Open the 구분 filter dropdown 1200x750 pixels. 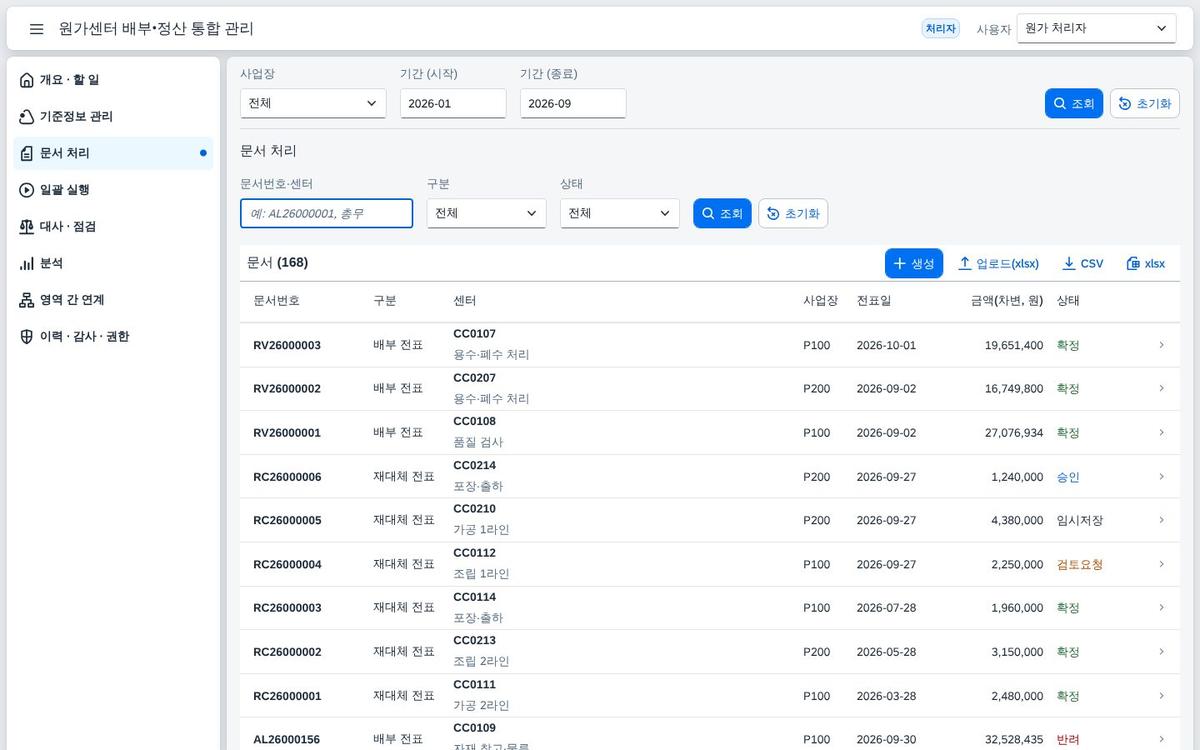(486, 213)
